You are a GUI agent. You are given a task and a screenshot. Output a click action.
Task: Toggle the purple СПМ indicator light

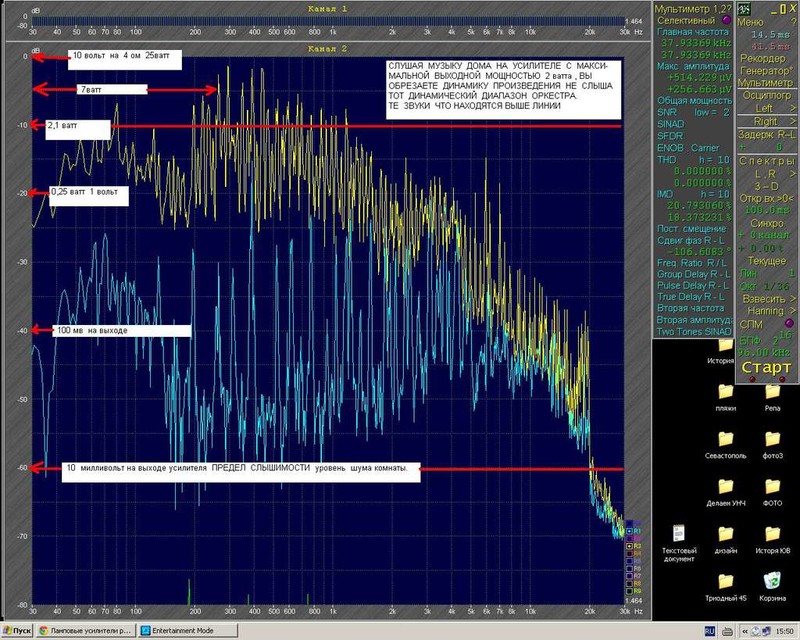[x=789, y=324]
